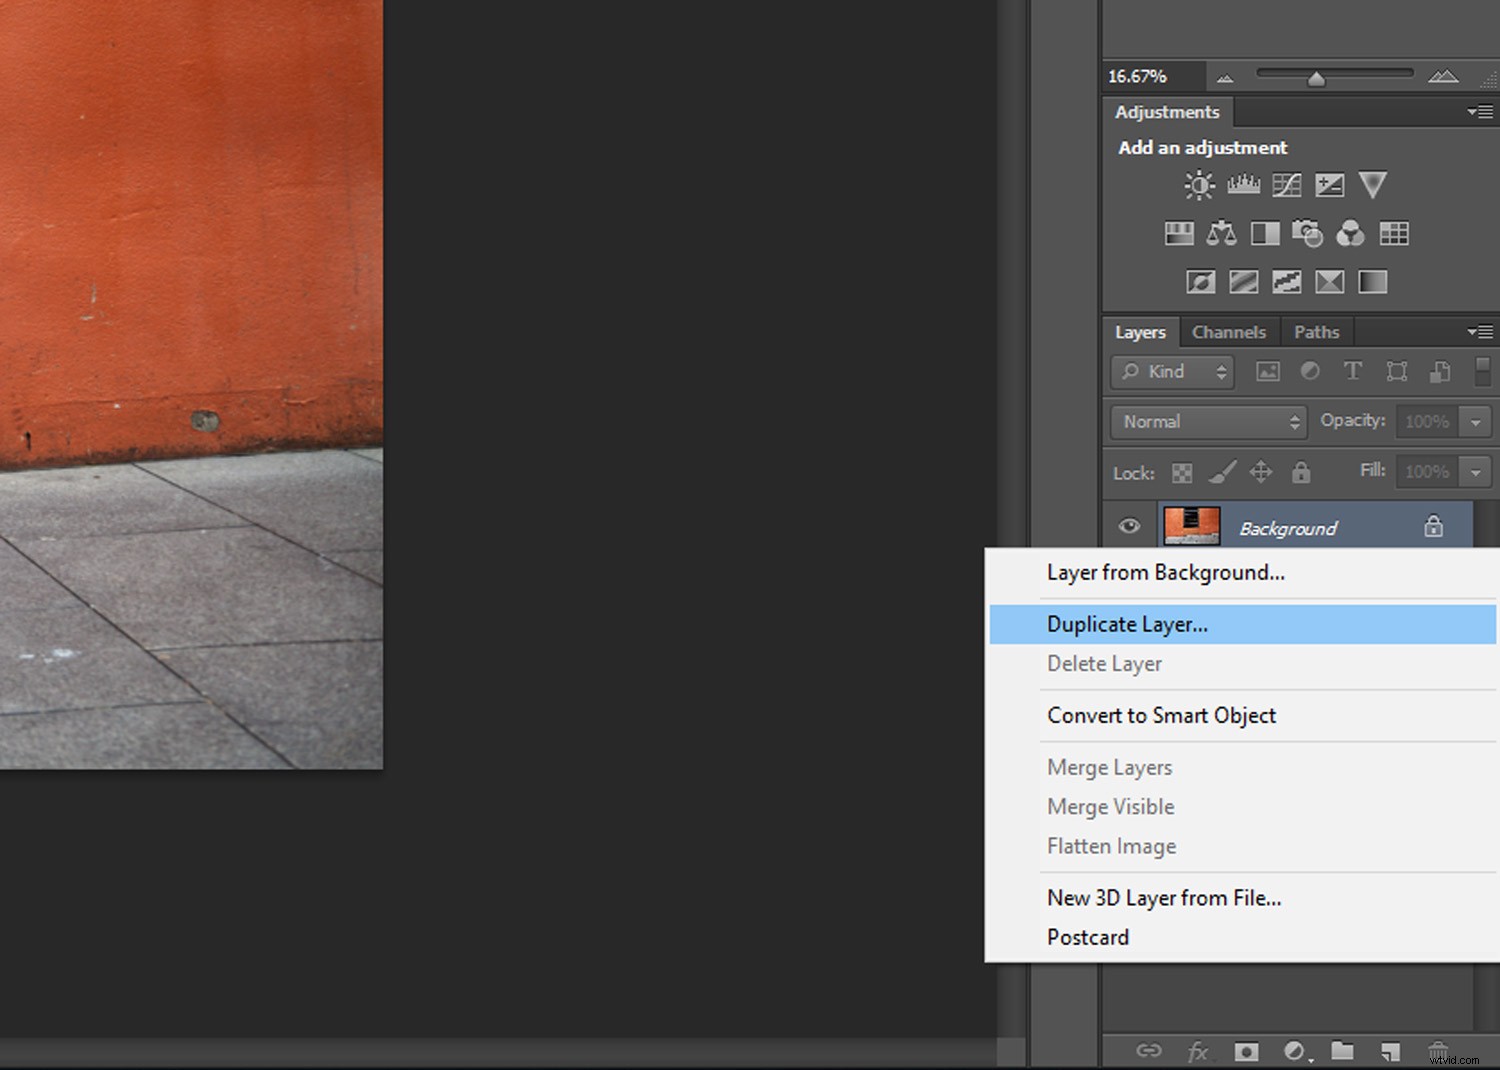Hide the Background layer visibility
This screenshot has width=1500, height=1070.
tap(1129, 526)
